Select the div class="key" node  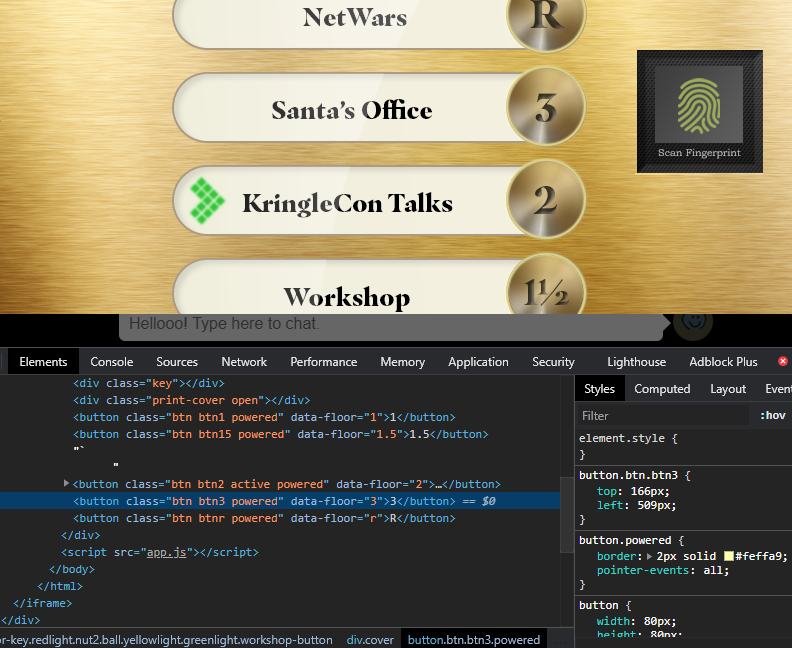click(148, 383)
